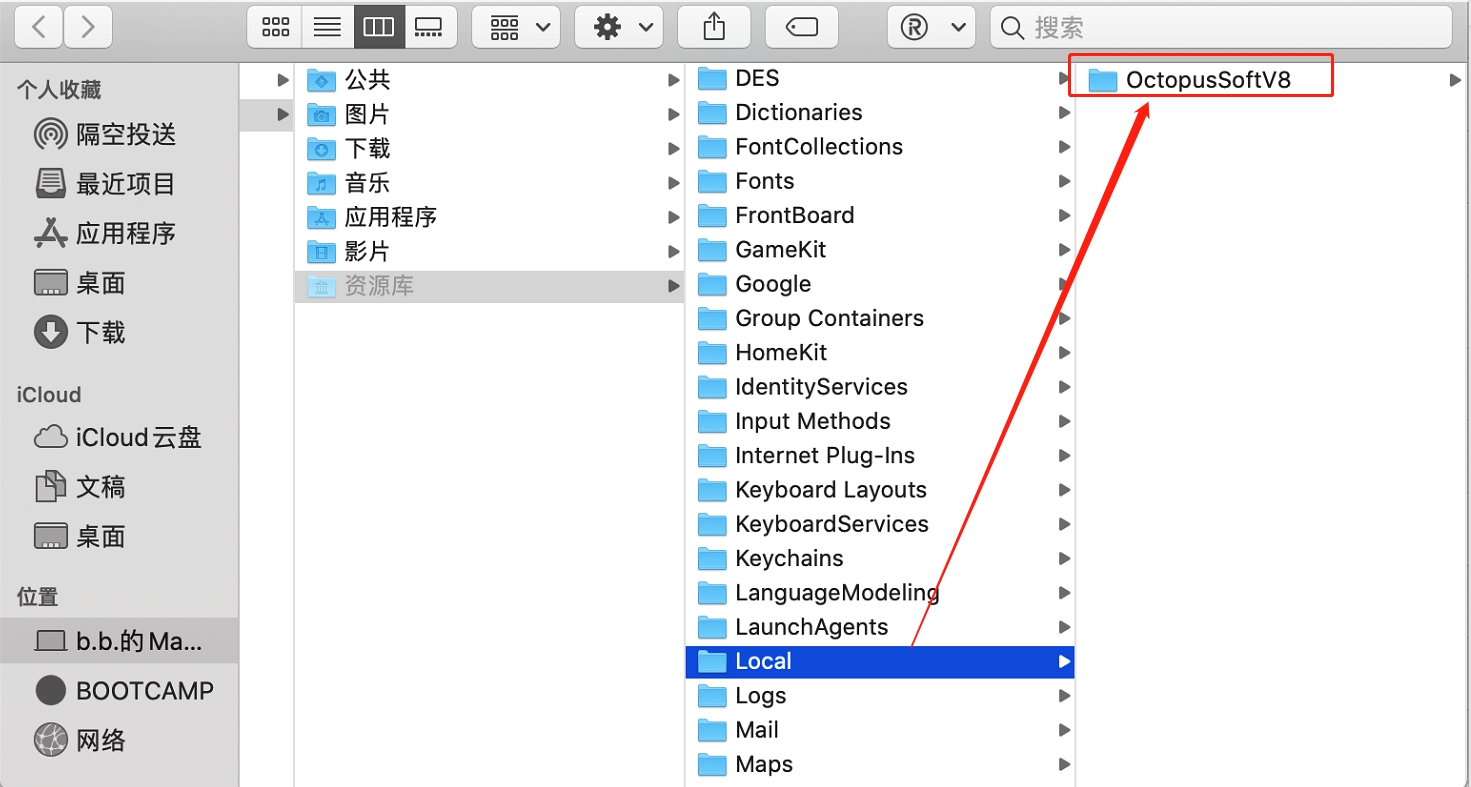1471x787 pixels.
Task: Select the FontCollections folder
Action: coord(880,146)
